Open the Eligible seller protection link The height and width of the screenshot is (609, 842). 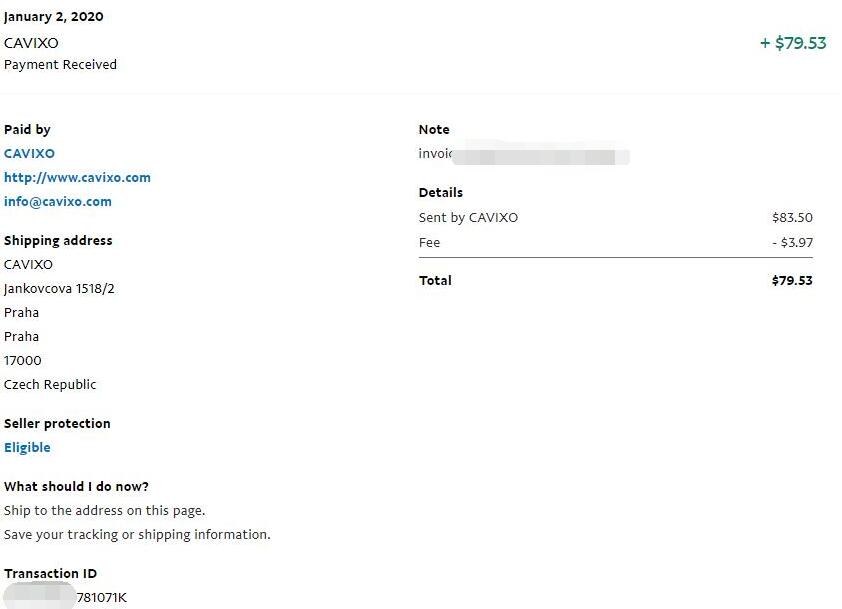coord(27,447)
